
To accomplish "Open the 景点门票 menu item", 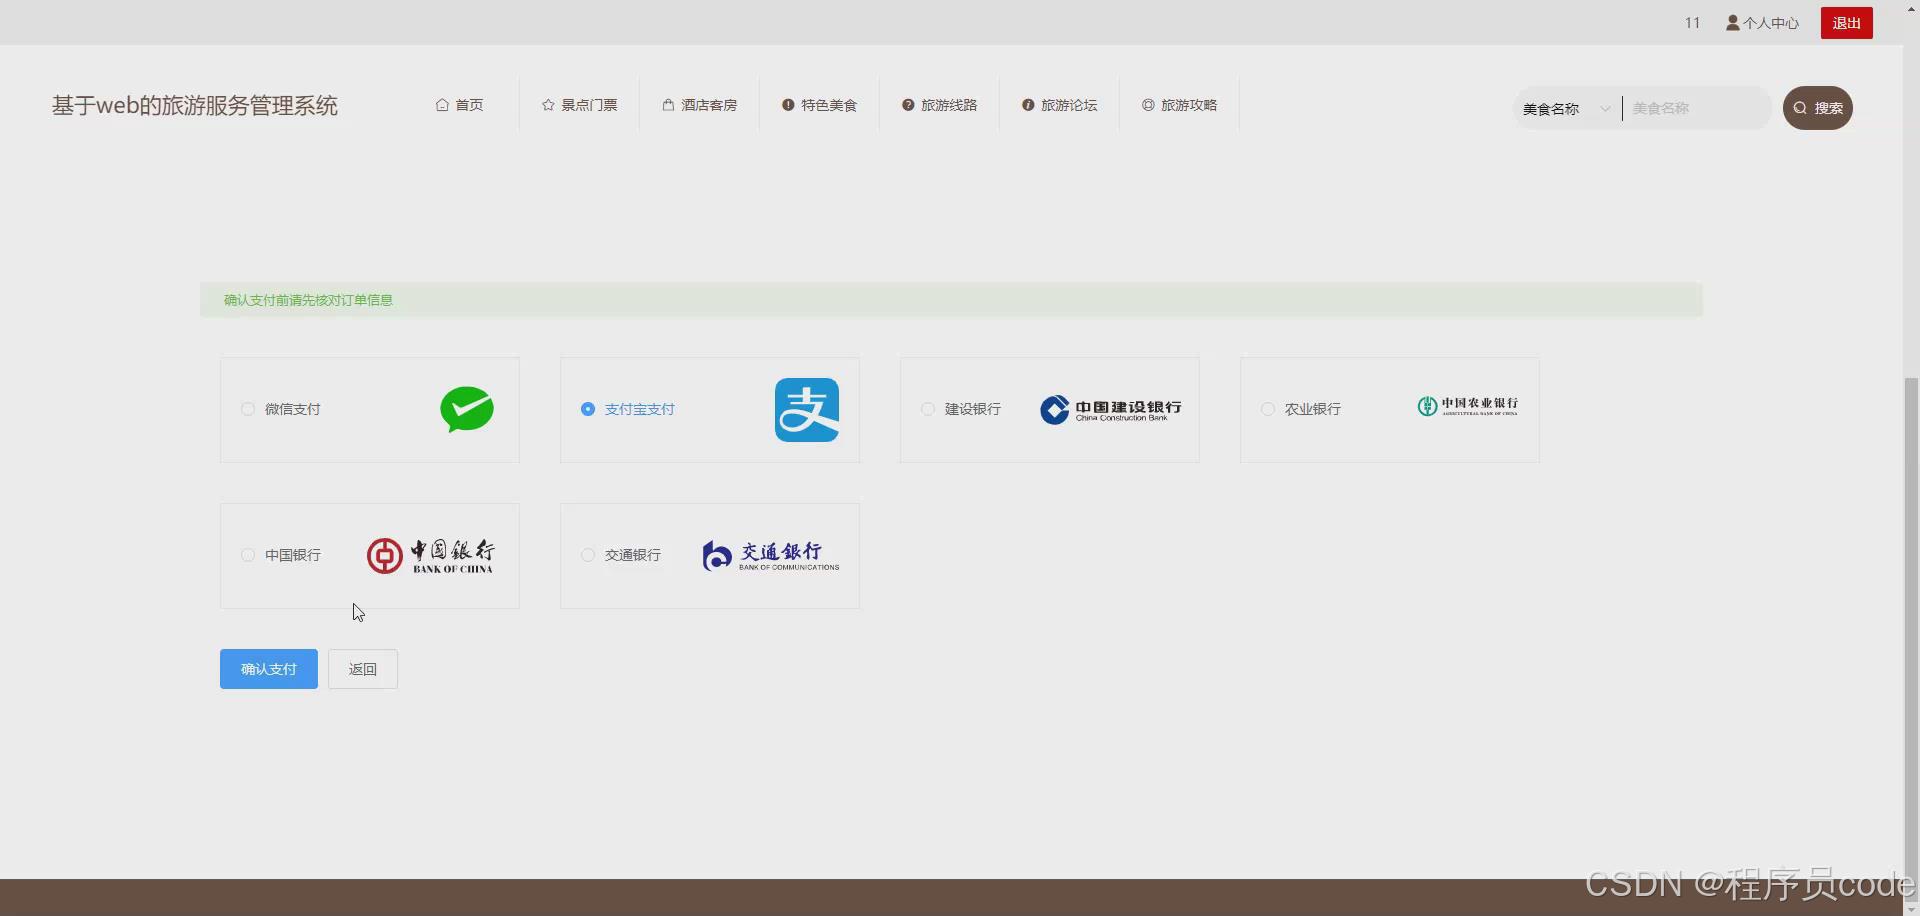I will tap(580, 105).
